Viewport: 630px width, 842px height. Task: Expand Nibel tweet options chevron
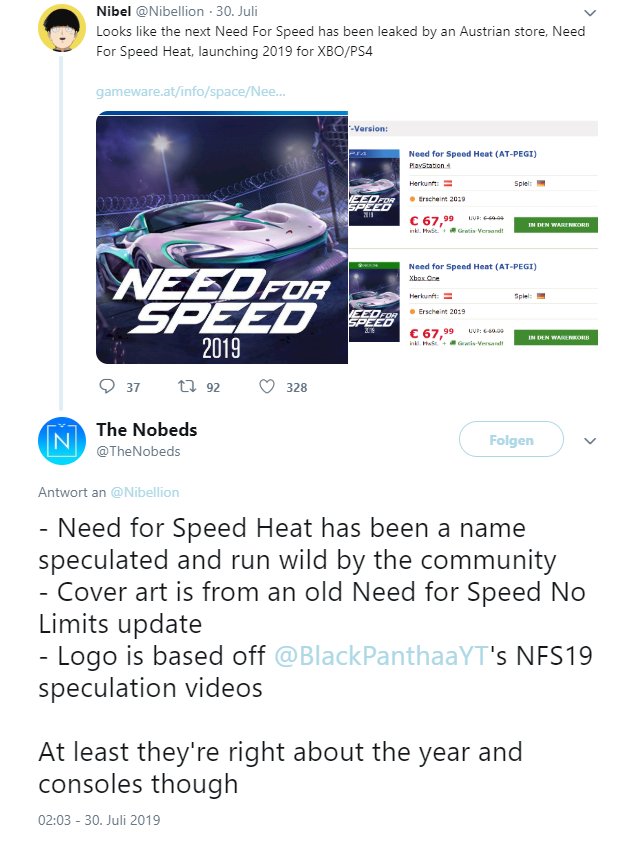pos(590,13)
